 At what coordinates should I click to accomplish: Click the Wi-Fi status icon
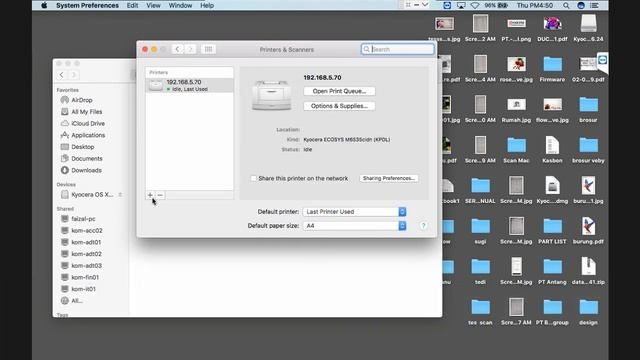pos(475,5)
